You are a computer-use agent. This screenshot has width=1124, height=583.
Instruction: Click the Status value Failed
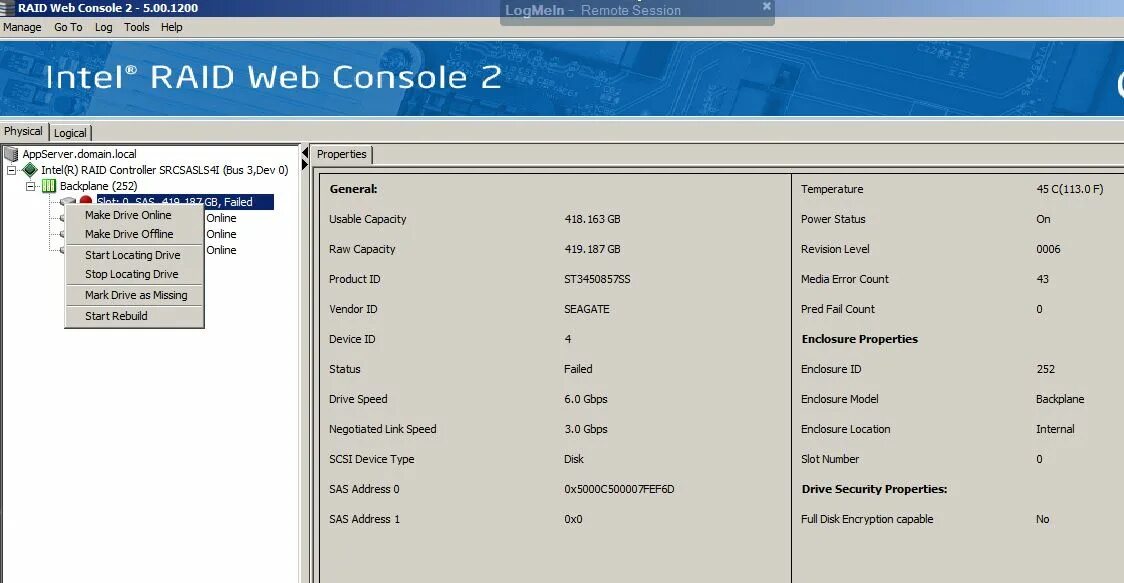pos(578,369)
